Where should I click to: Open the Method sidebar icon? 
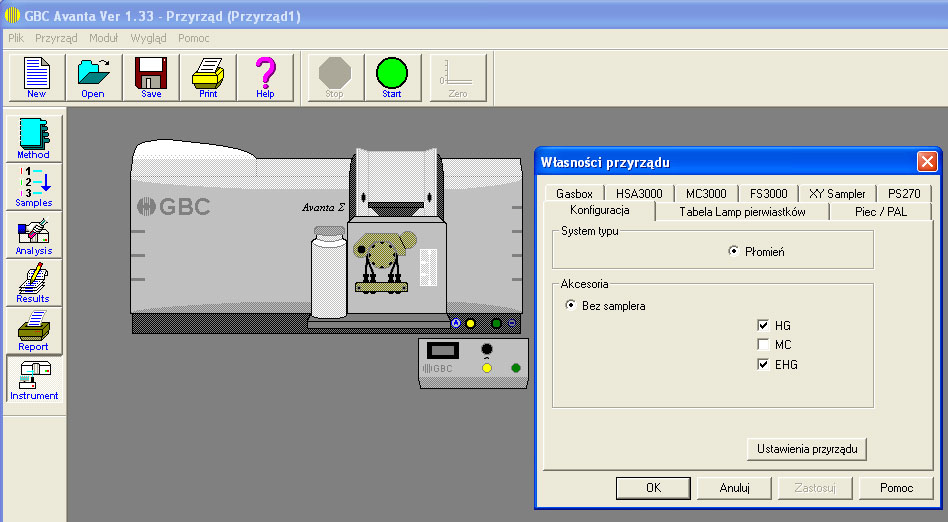[x=34, y=139]
